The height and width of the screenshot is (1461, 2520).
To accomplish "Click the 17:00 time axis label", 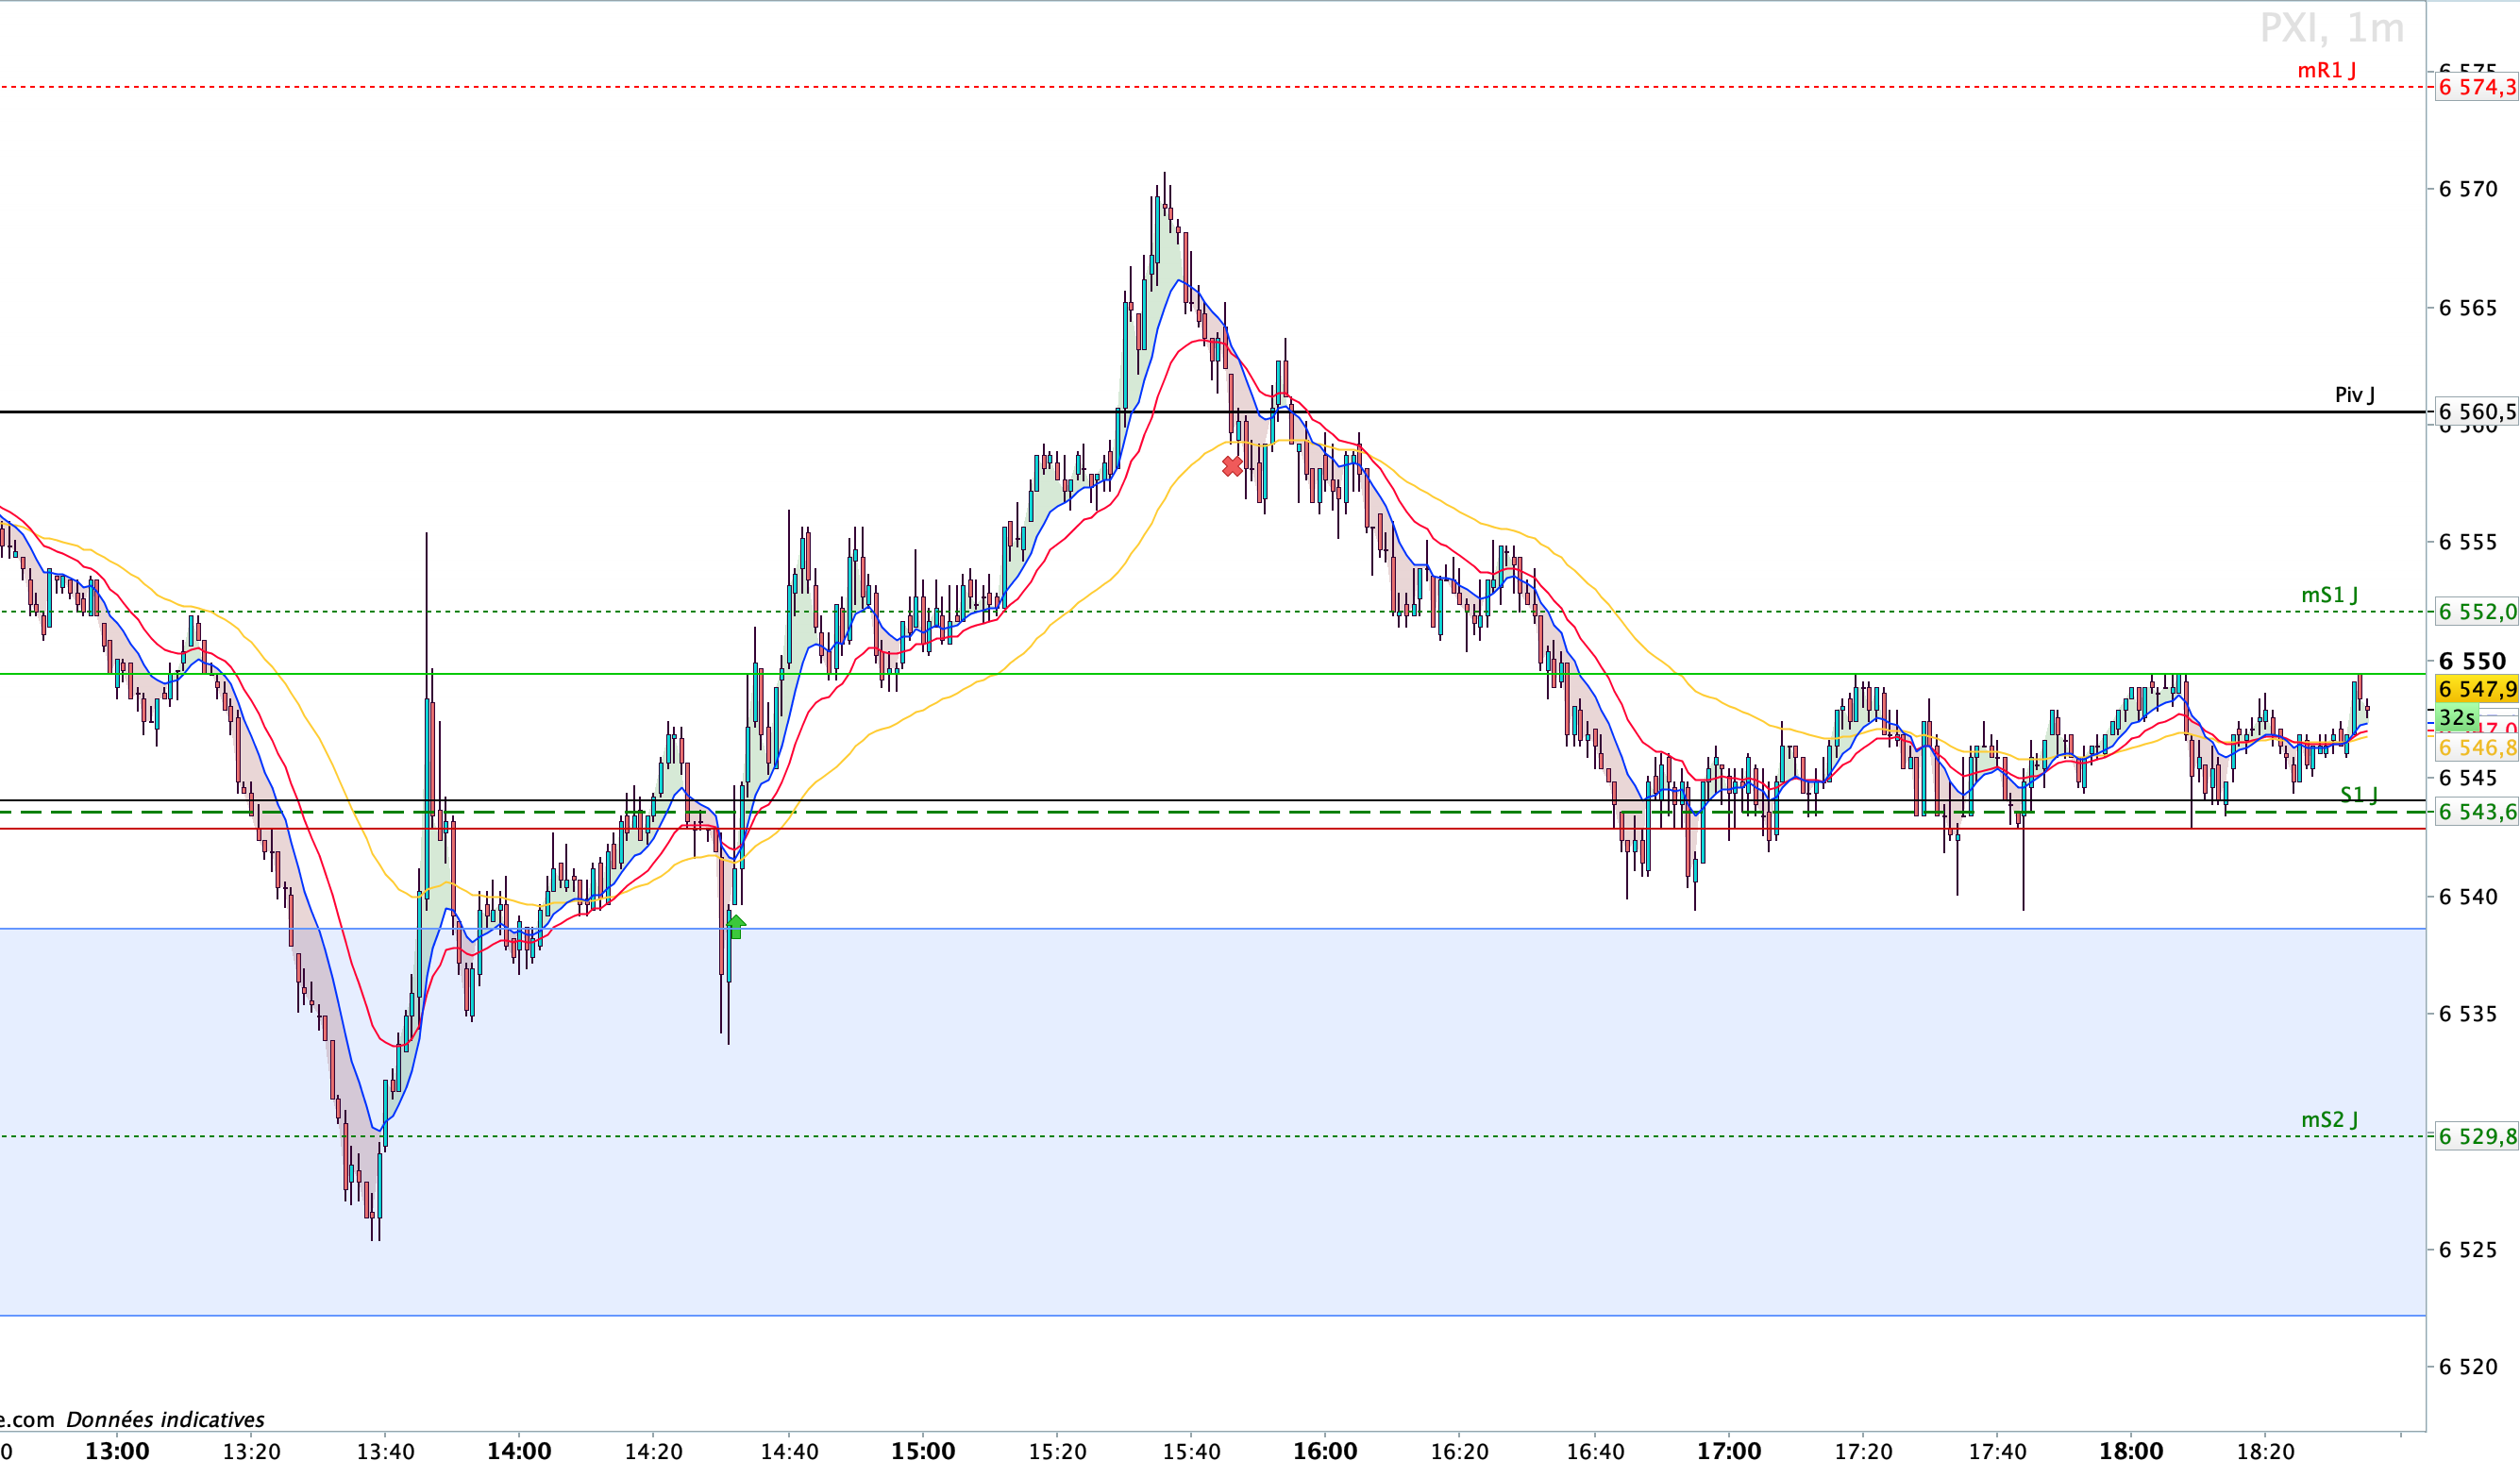I will coord(1728,1450).
